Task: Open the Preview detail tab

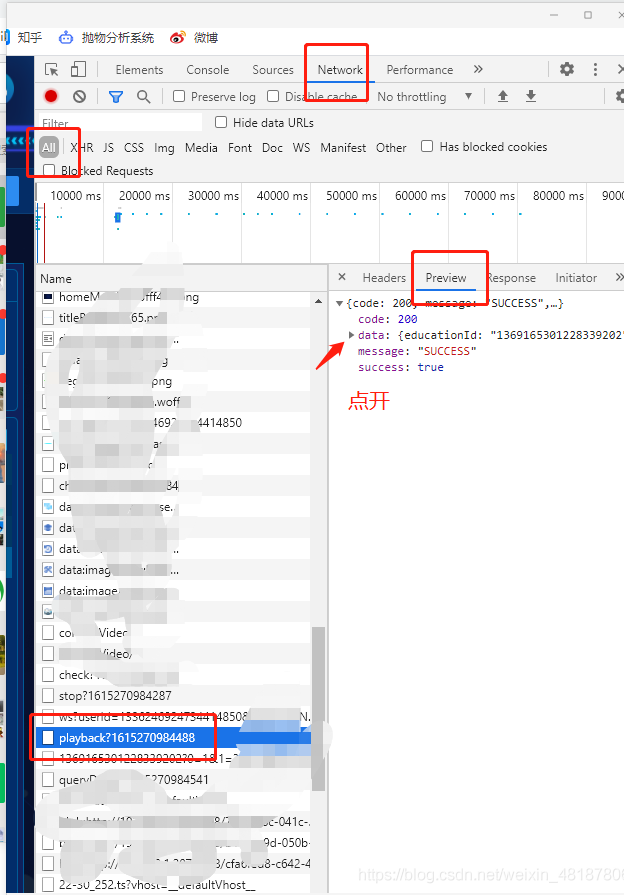Action: pos(446,278)
